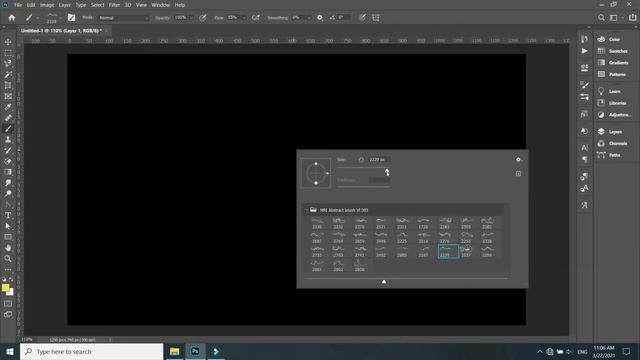Collapse the Abstract brush folder
This screenshot has width=640, height=360.
307,210
